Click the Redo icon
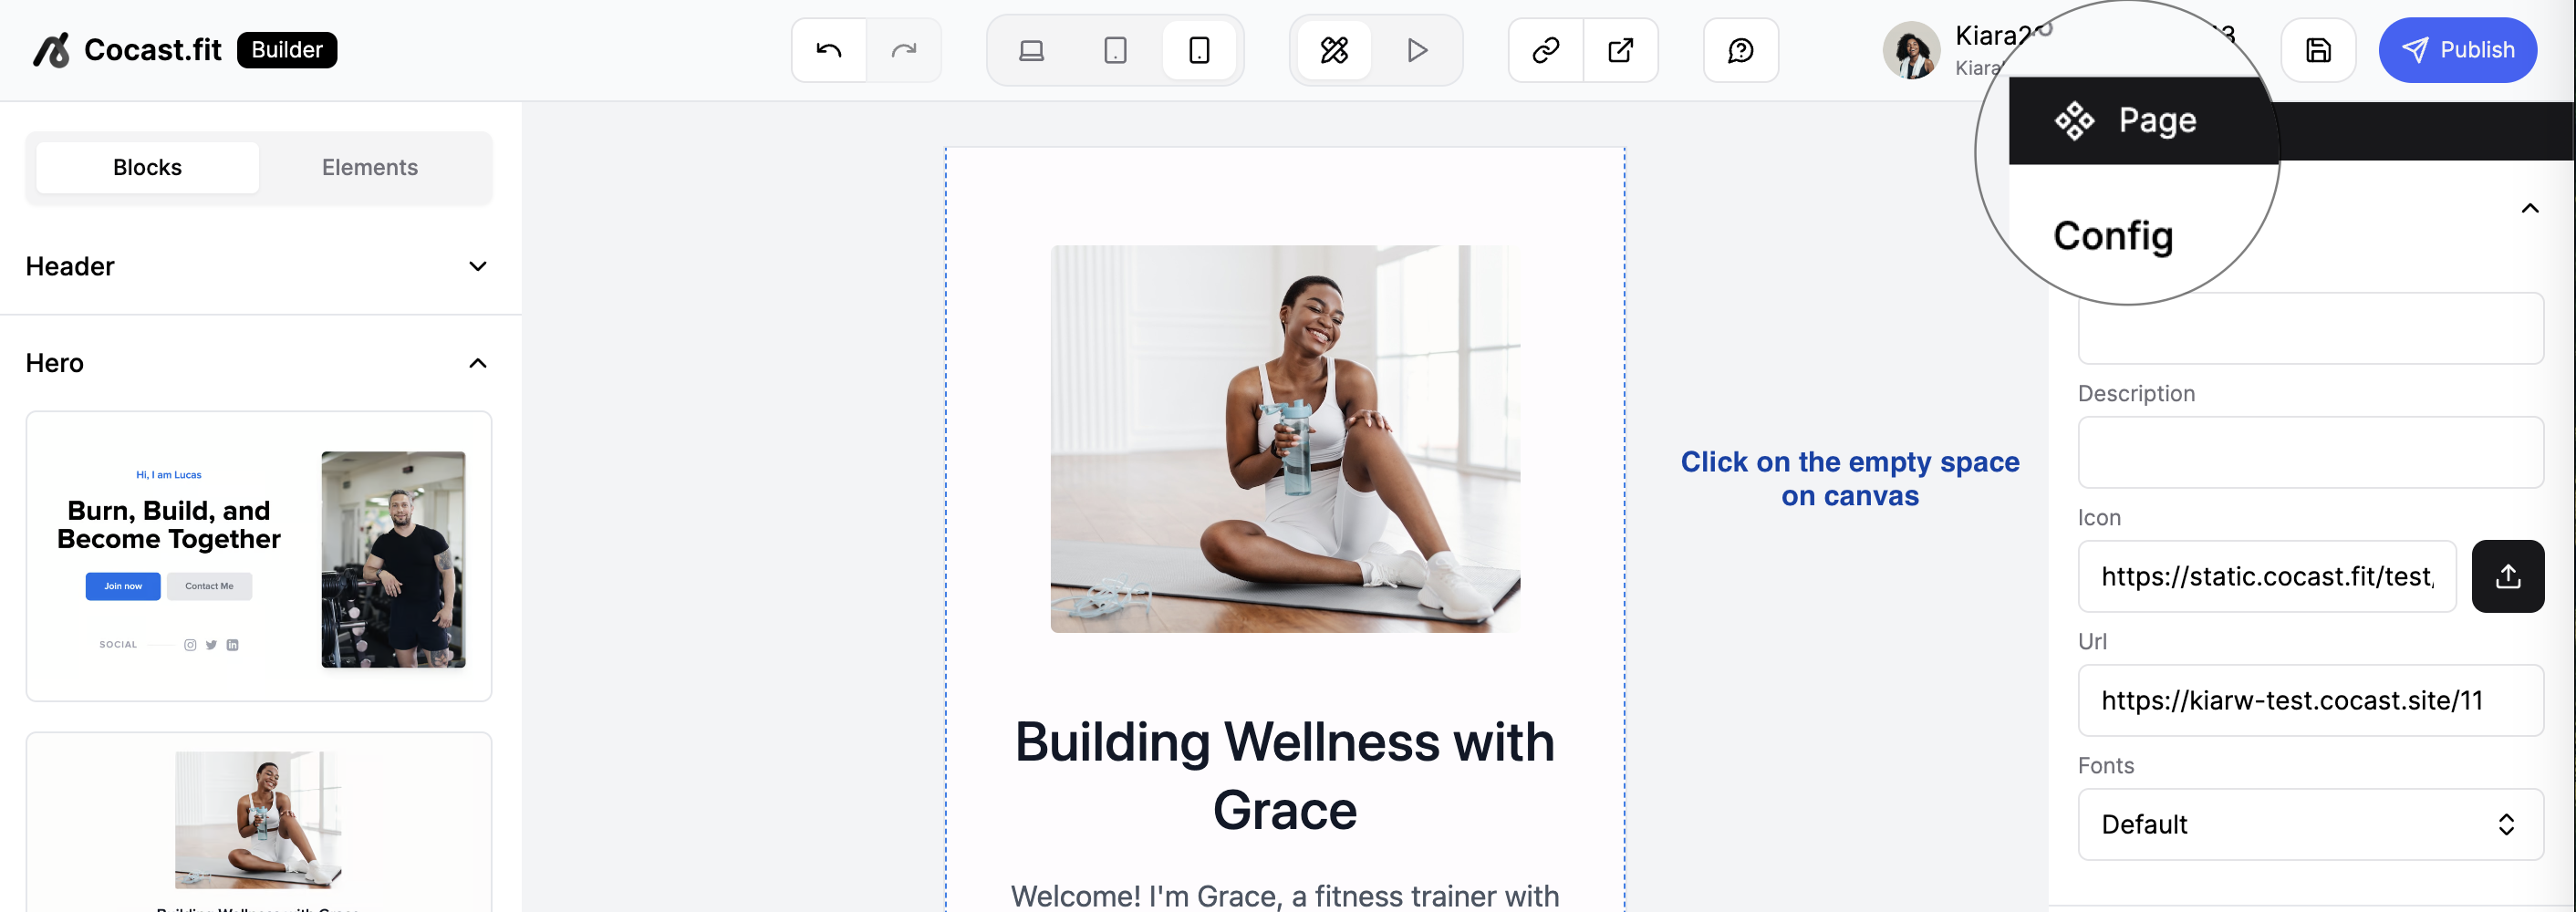Screen dimensions: 2576x912 coord(903,50)
